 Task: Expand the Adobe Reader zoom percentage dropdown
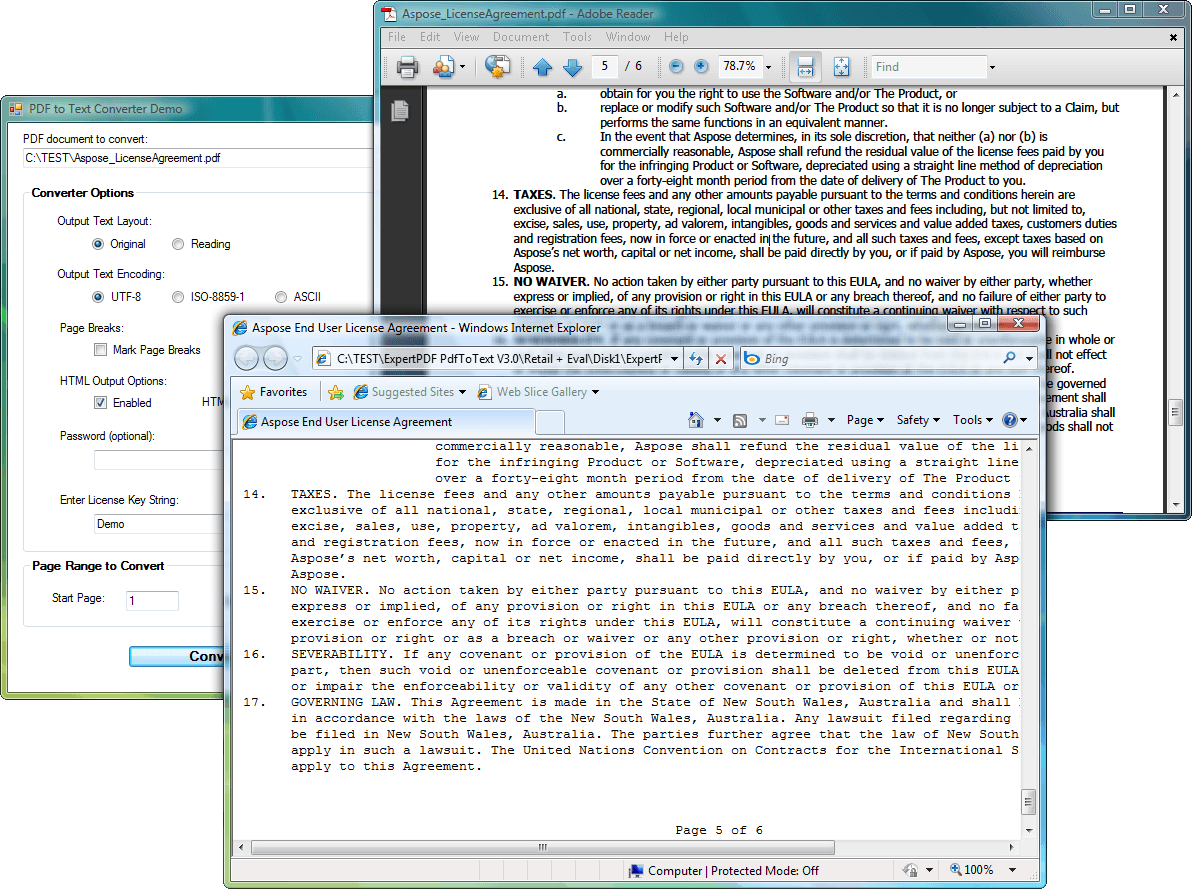(769, 67)
